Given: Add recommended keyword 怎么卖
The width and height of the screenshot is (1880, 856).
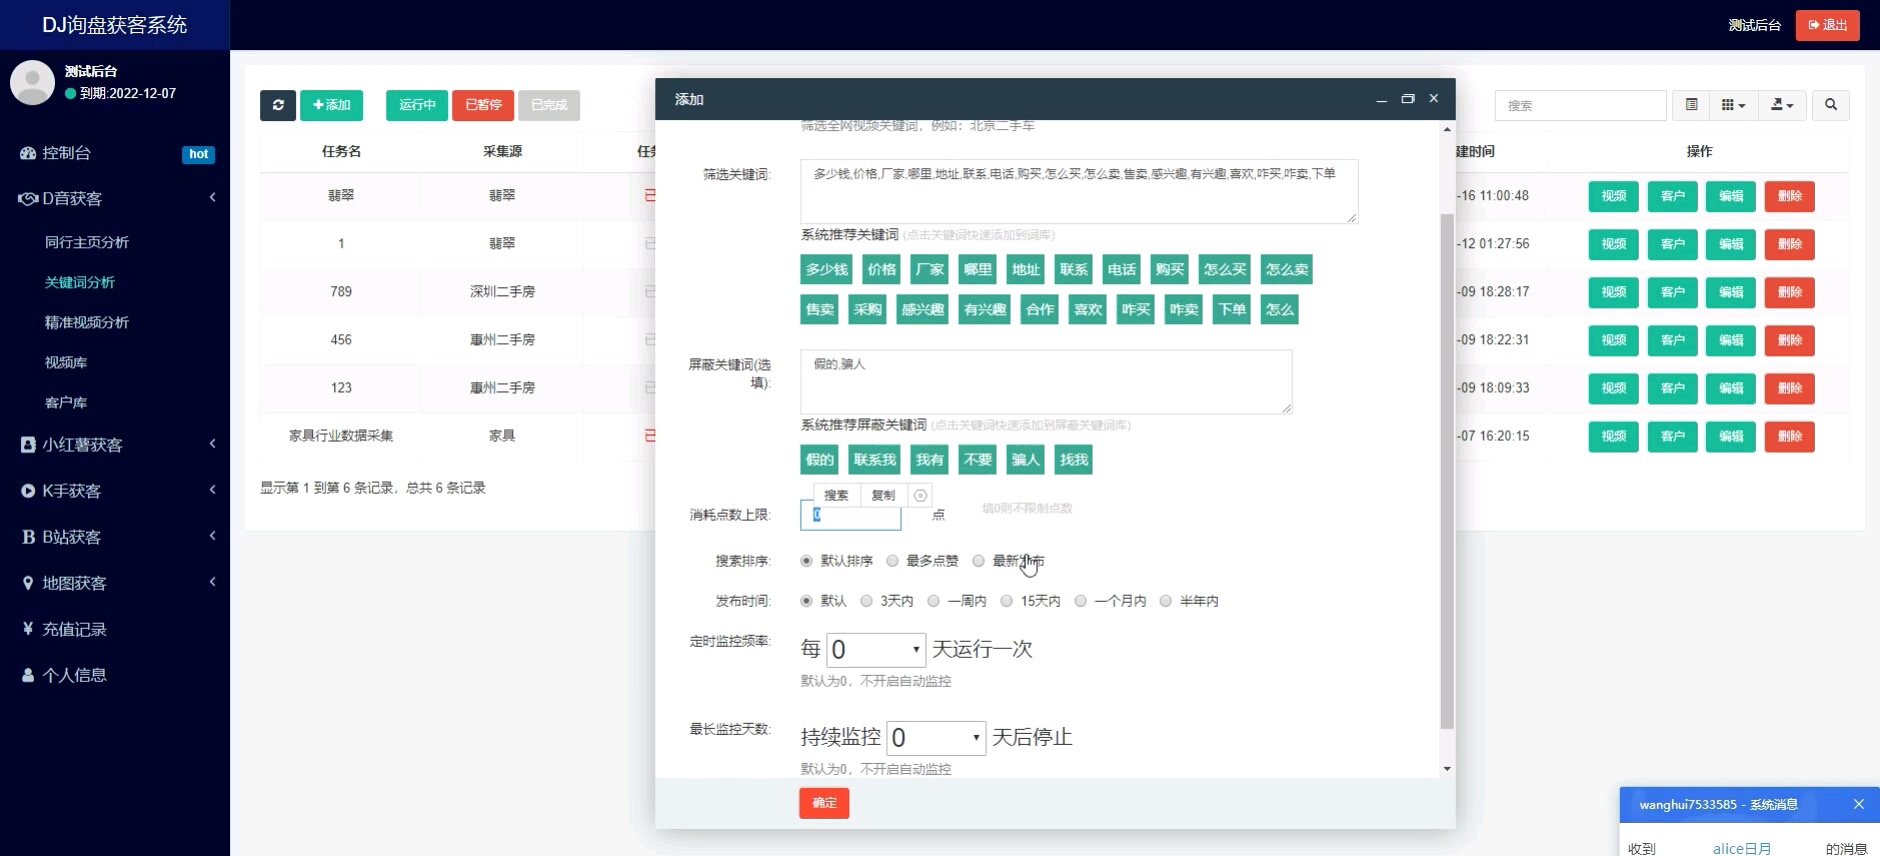Looking at the screenshot, I should 1286,270.
